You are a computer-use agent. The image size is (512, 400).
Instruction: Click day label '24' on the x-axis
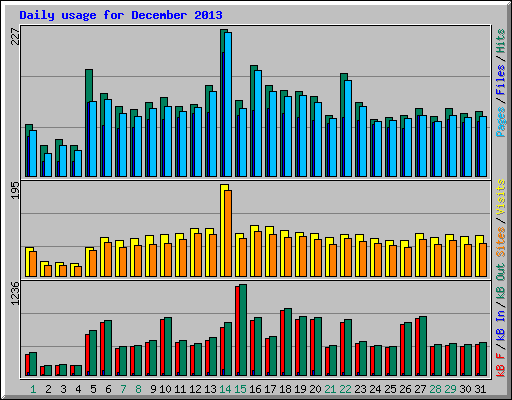pyautogui.click(x=375, y=389)
